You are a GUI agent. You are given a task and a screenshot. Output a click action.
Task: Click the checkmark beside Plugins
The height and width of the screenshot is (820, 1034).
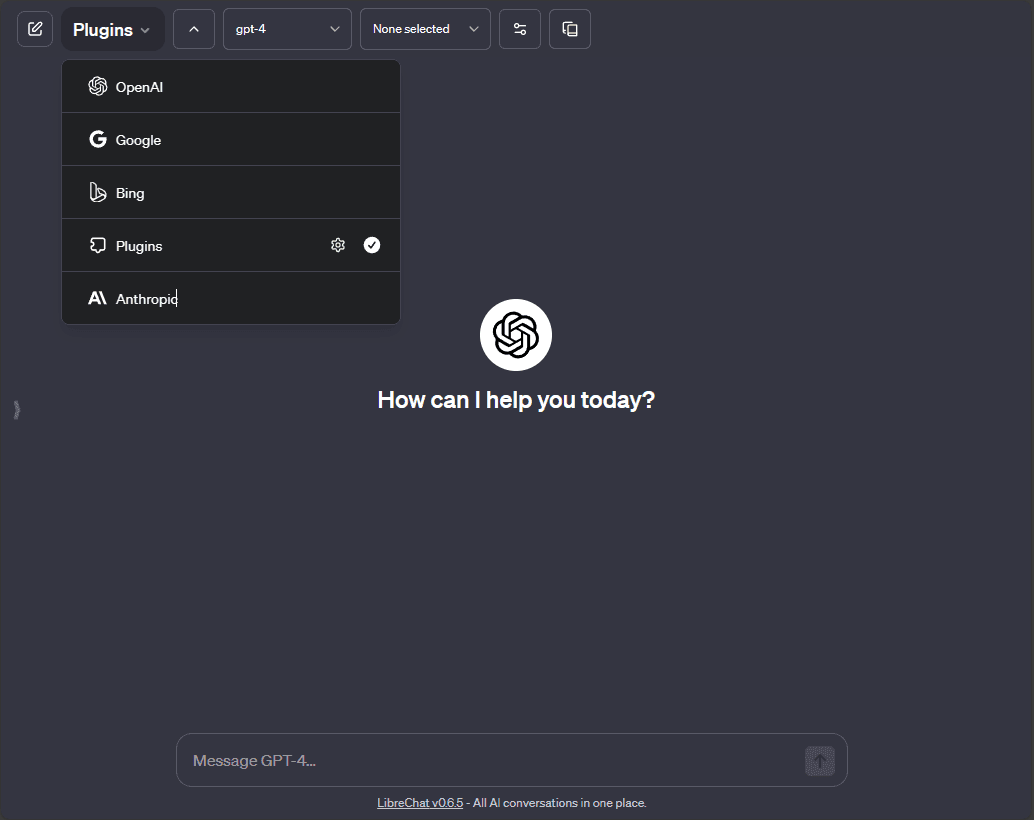click(x=372, y=245)
